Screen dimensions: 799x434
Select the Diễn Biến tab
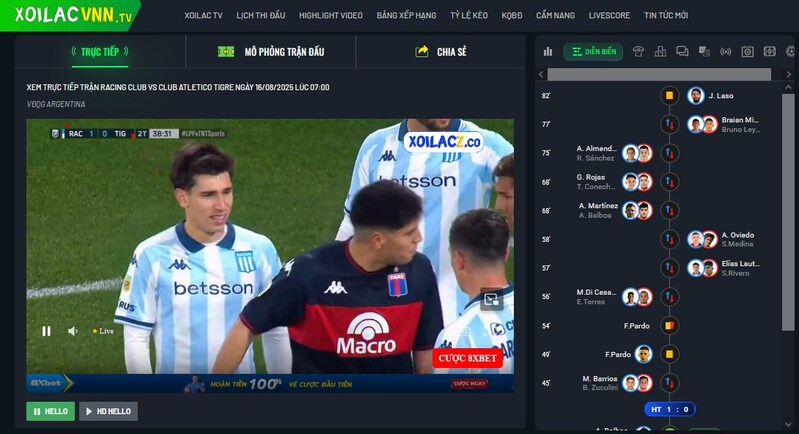[x=593, y=51]
